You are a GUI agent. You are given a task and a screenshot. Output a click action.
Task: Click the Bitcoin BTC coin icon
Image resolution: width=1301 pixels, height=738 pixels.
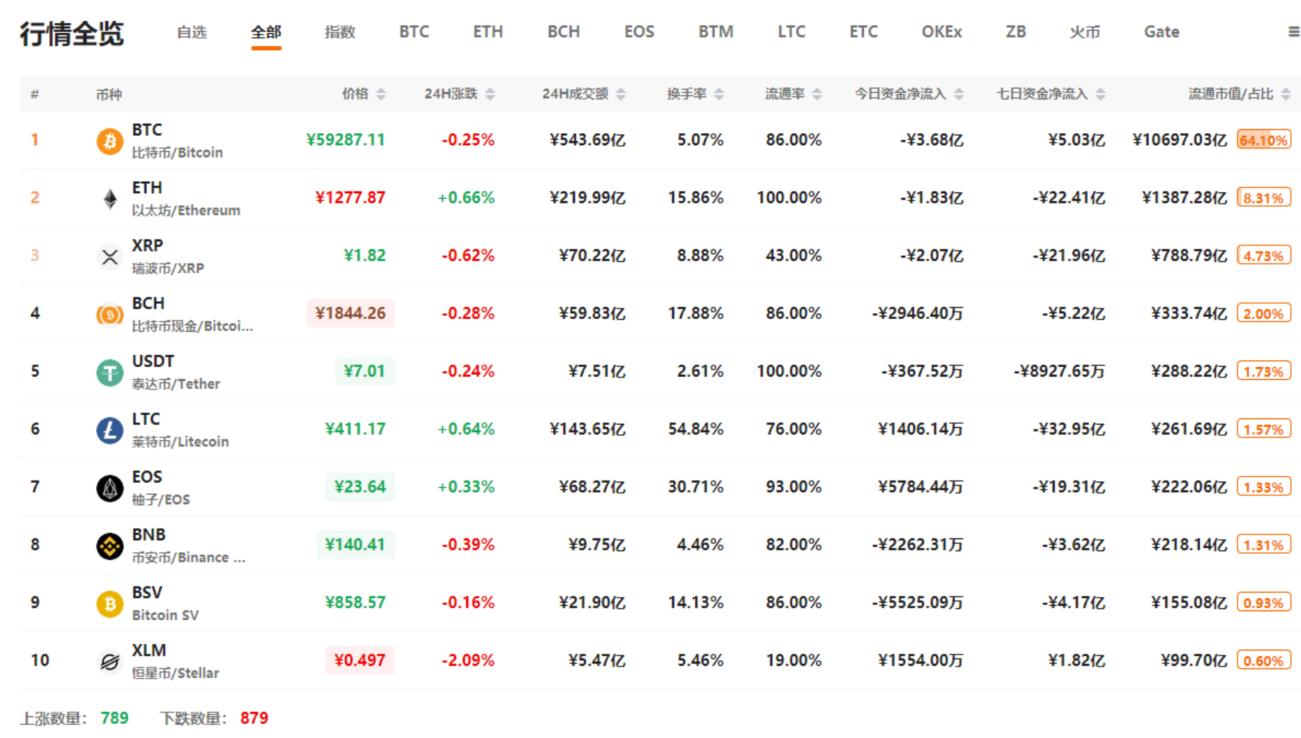(109, 141)
